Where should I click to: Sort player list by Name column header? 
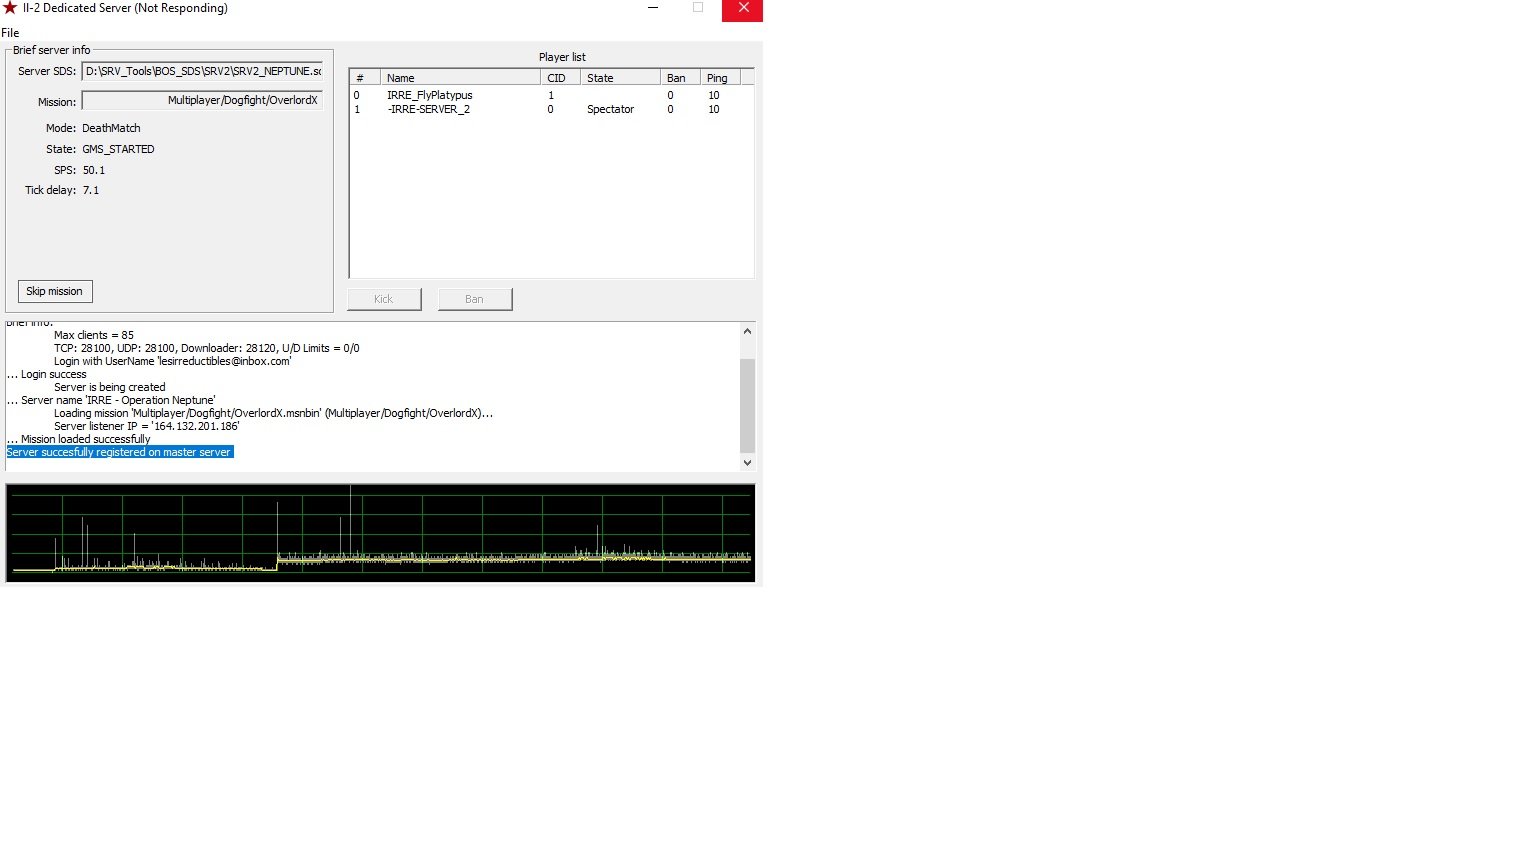tap(460, 77)
